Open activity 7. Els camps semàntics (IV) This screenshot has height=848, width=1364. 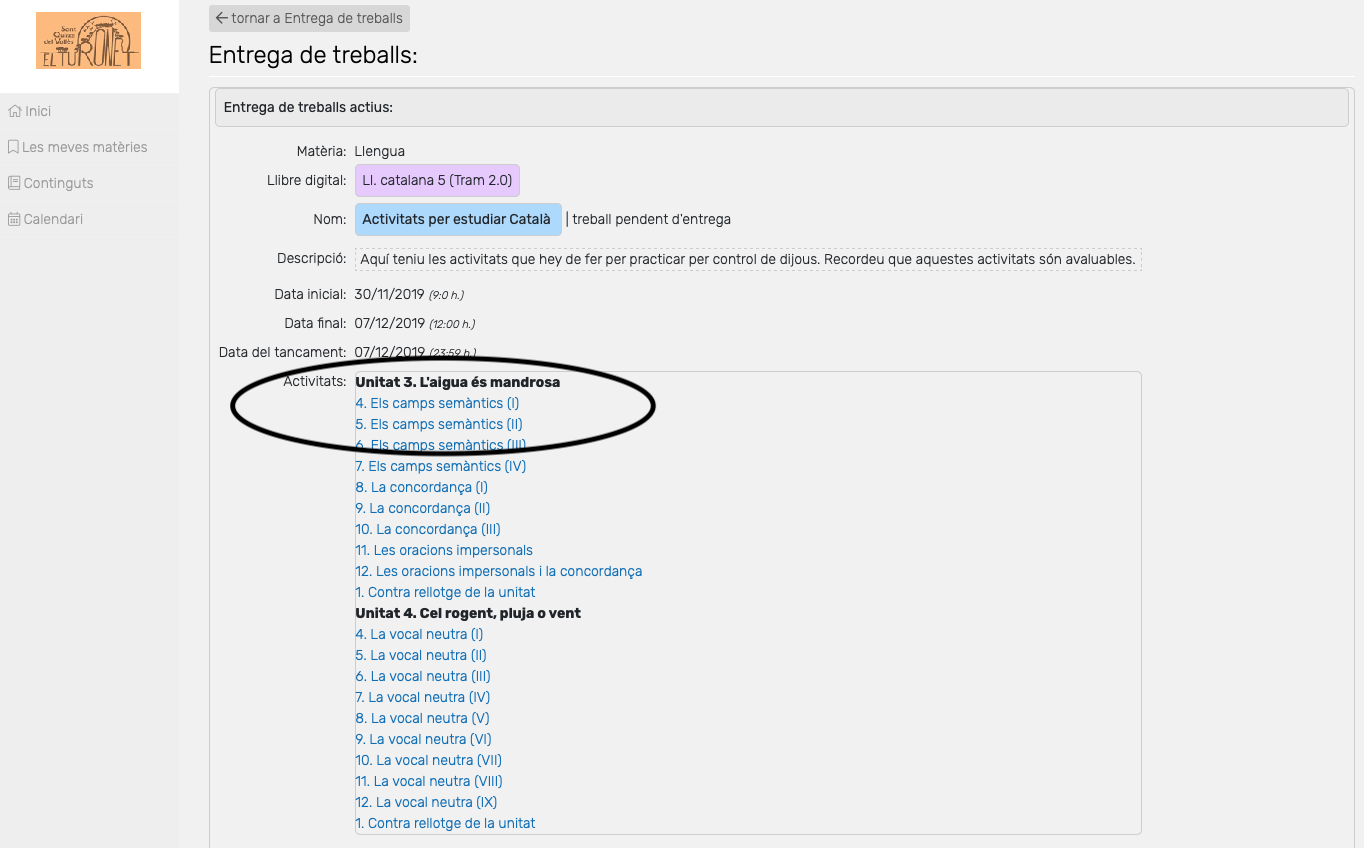coord(440,466)
